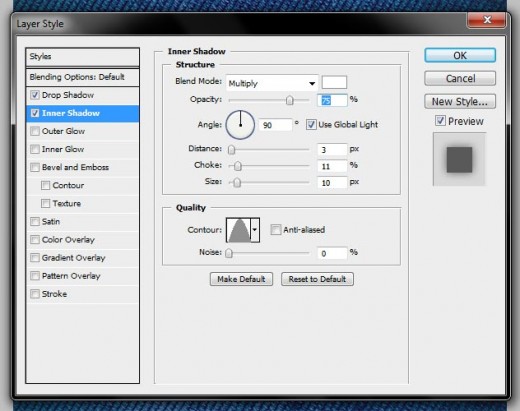Toggle the Preview checkbox
The height and width of the screenshot is (411, 520).
pyautogui.click(x=440, y=121)
